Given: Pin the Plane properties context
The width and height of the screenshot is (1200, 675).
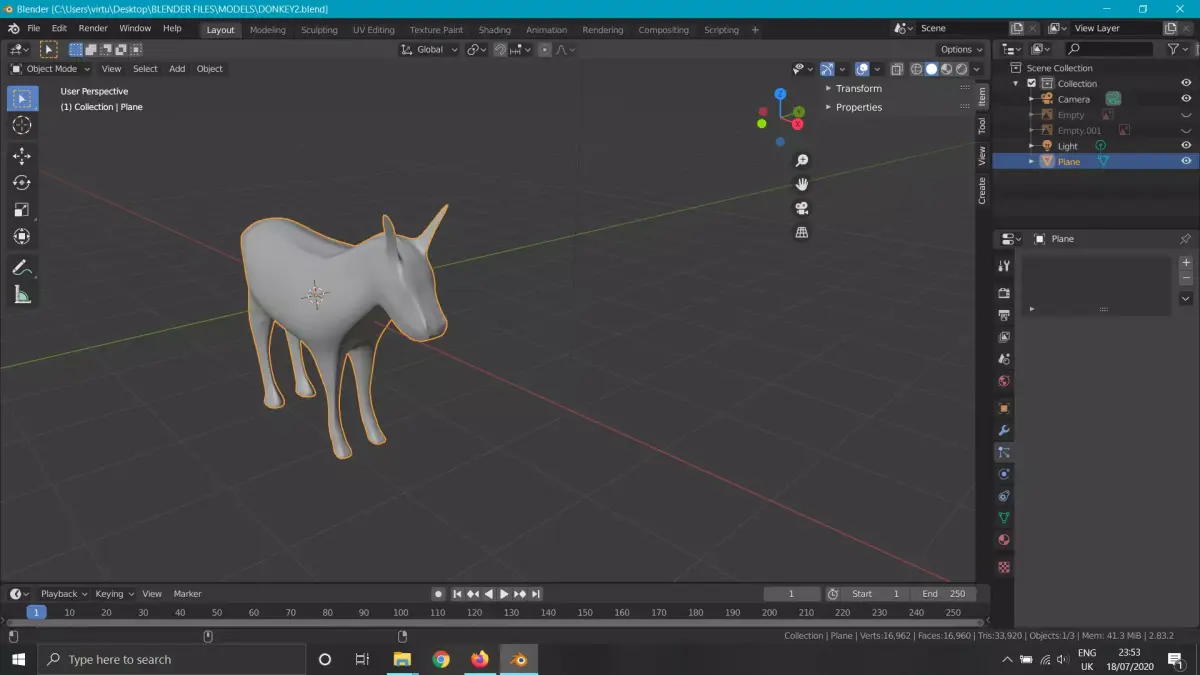Looking at the screenshot, I should point(1185,239).
